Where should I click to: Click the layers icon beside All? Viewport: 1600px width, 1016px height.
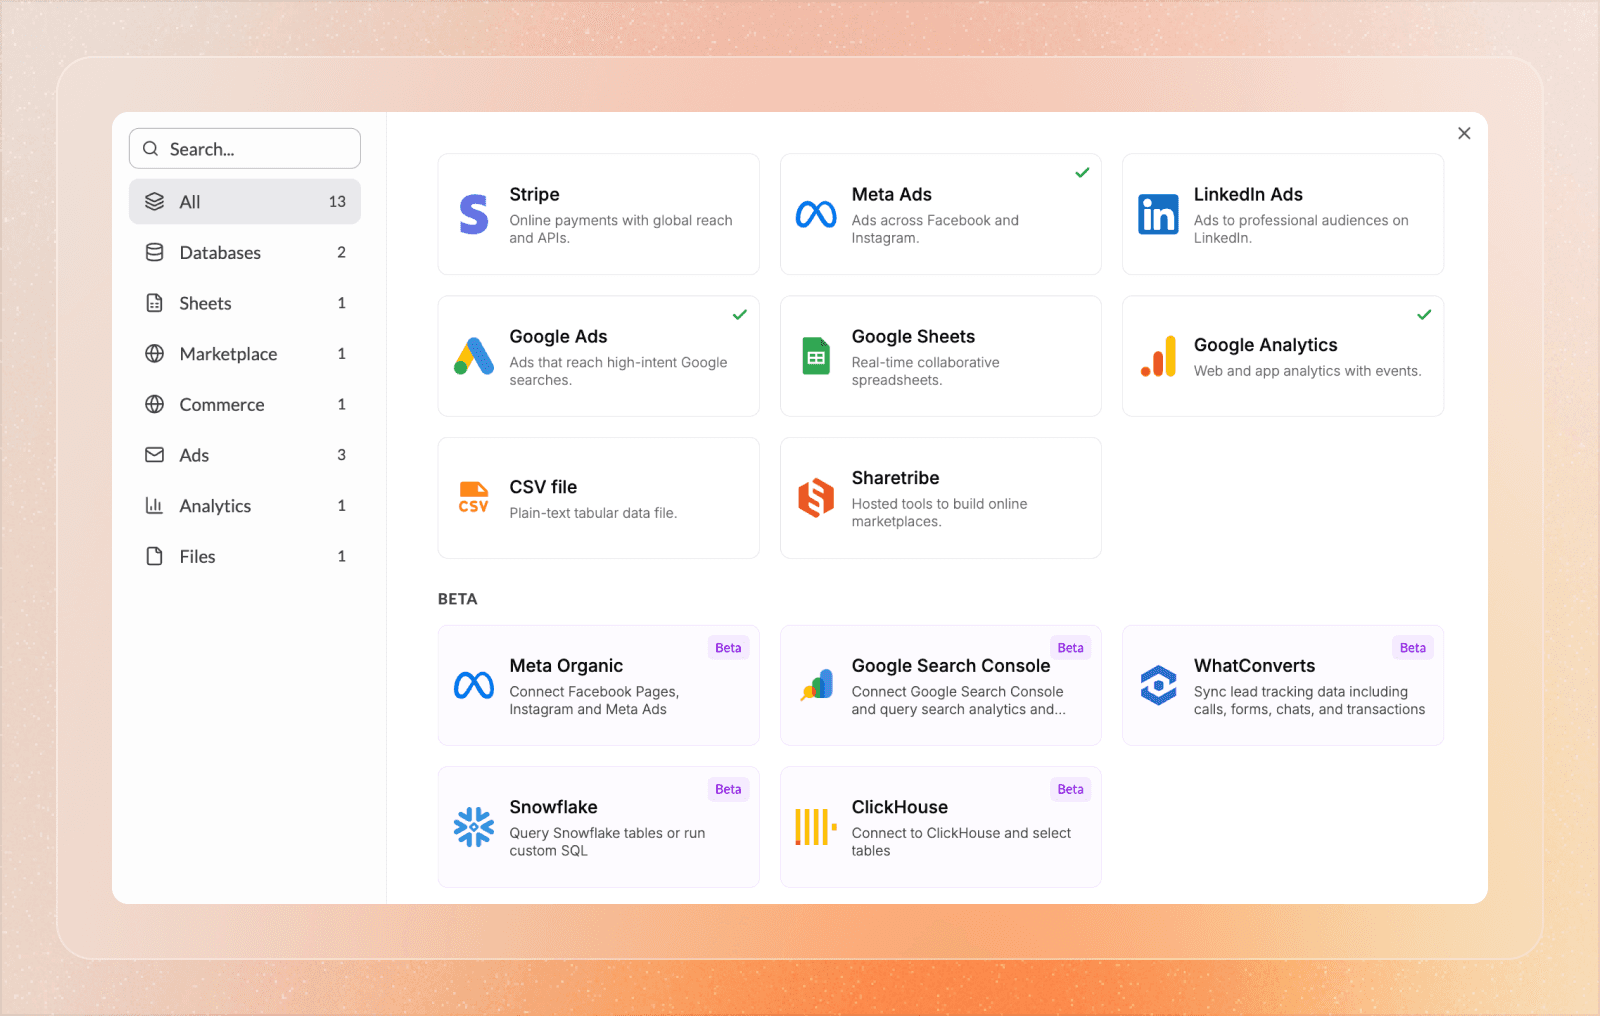[154, 202]
